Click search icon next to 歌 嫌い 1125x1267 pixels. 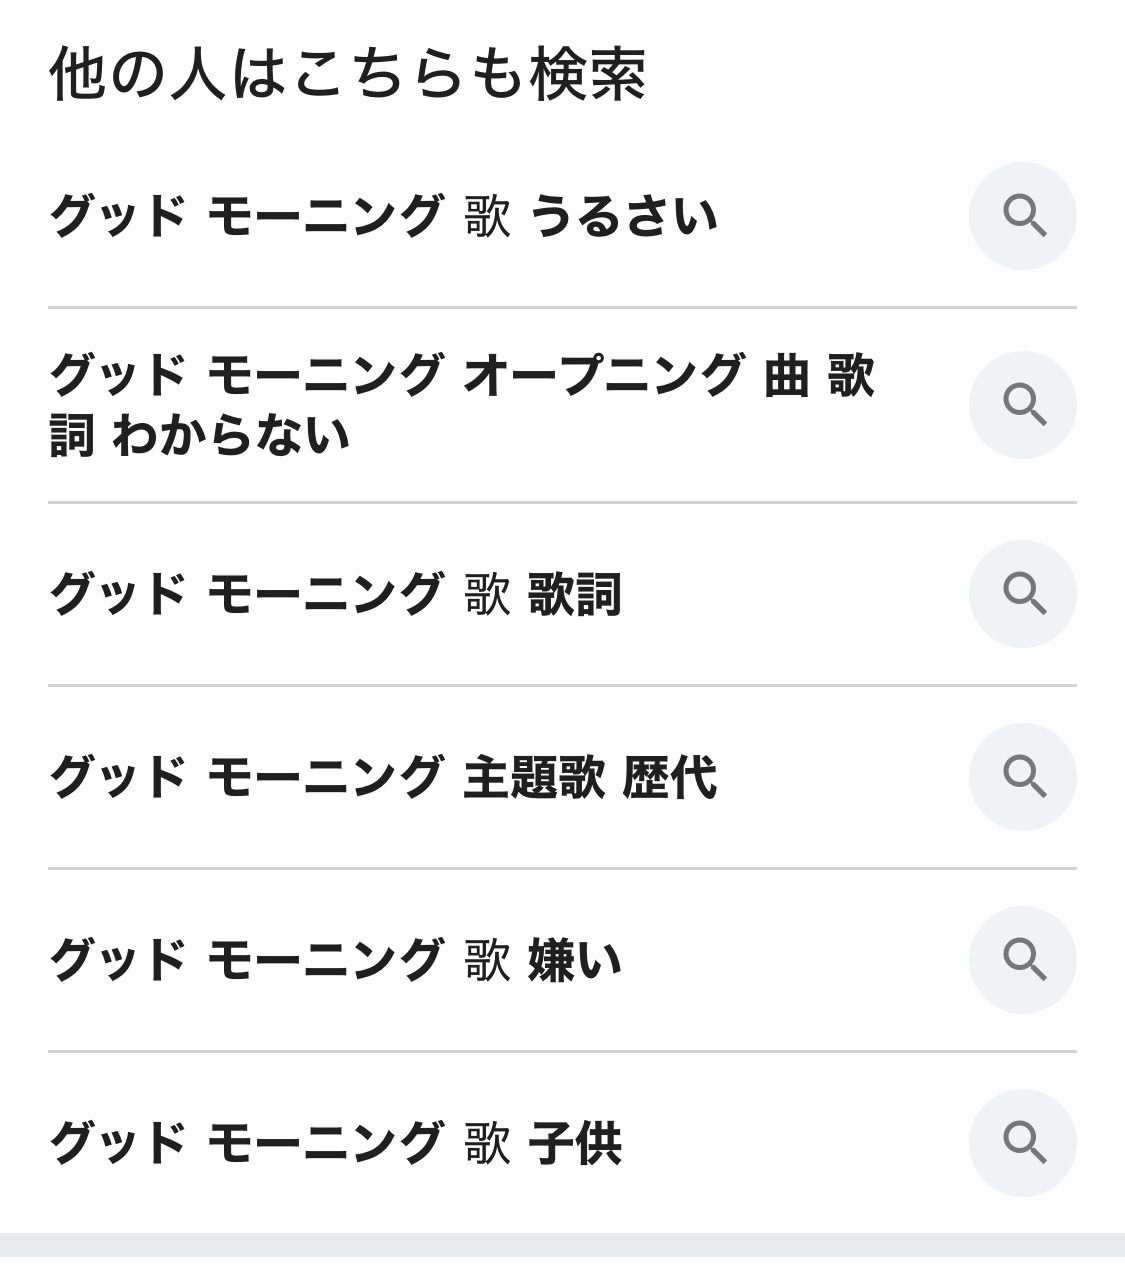point(1022,960)
